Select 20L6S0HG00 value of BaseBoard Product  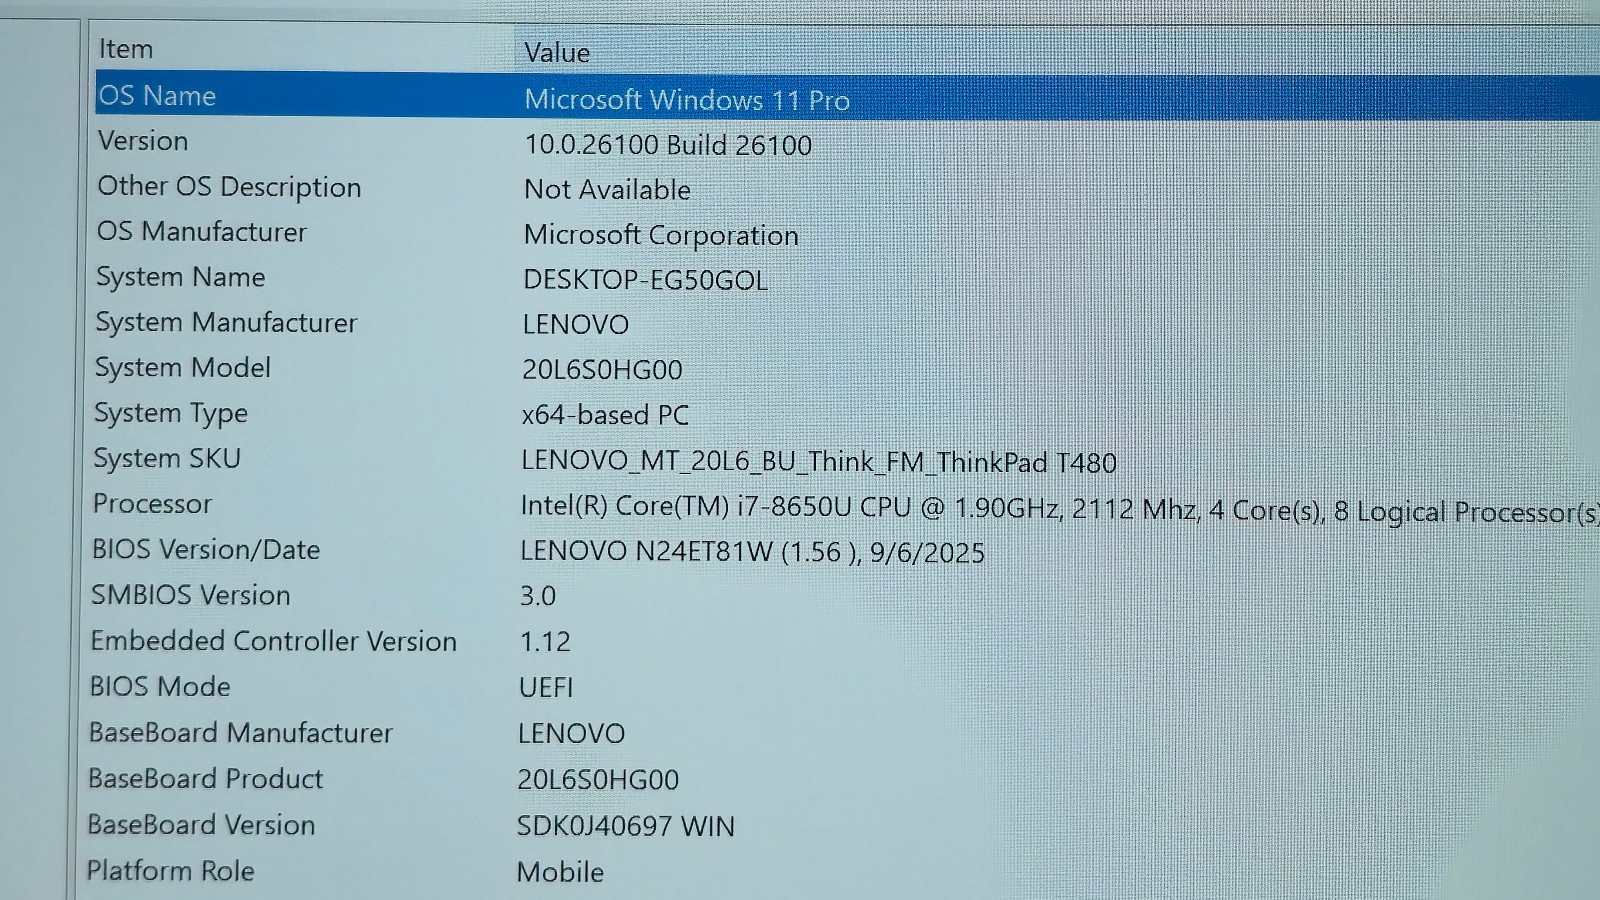(x=598, y=780)
